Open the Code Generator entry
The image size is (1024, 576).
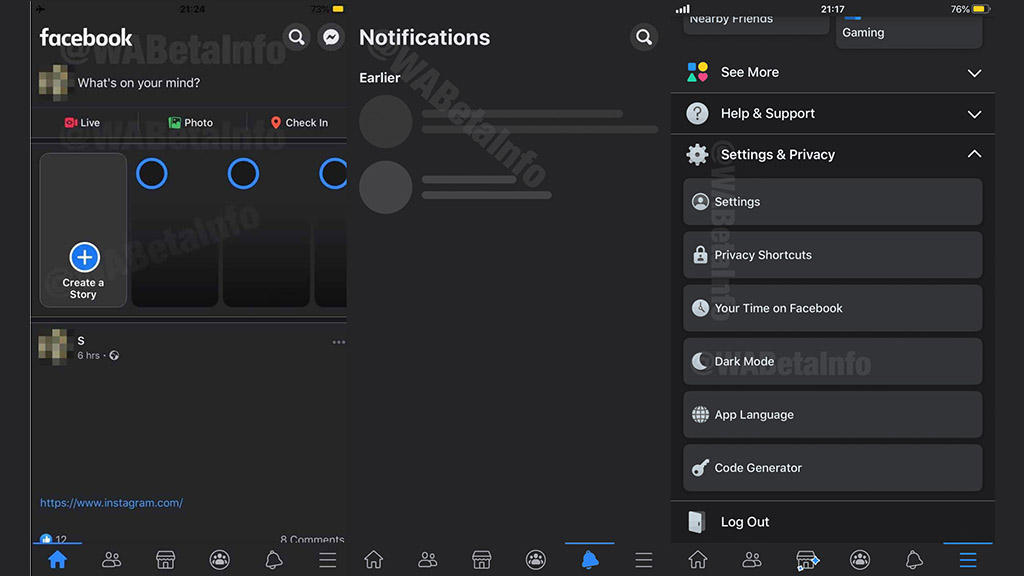tap(832, 468)
